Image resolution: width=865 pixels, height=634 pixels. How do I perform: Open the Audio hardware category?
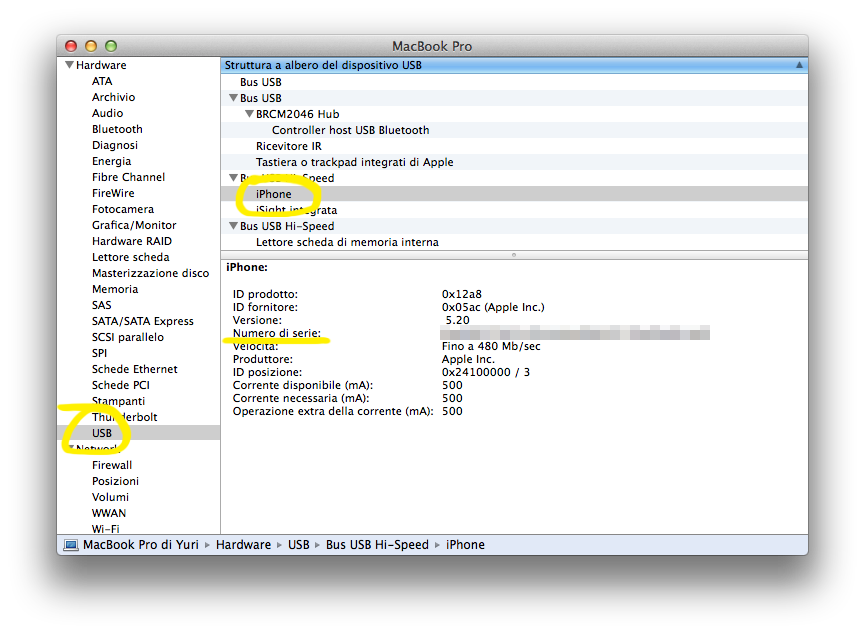tap(108, 113)
